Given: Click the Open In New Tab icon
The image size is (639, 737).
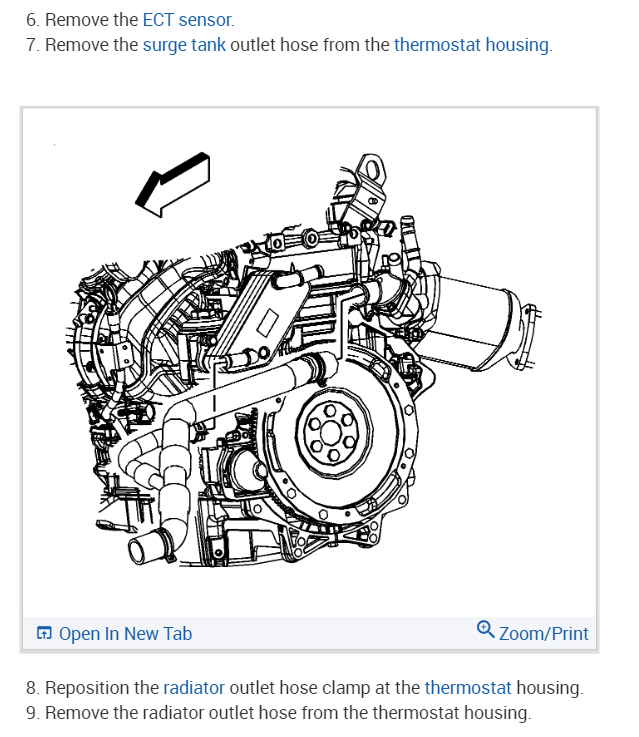Looking at the screenshot, I should (x=44, y=633).
